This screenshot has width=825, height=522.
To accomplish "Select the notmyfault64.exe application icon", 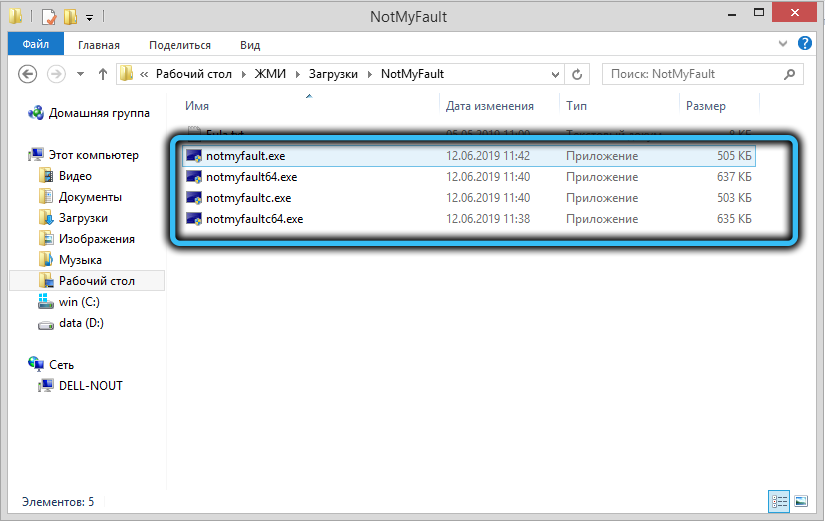I will click(x=194, y=177).
